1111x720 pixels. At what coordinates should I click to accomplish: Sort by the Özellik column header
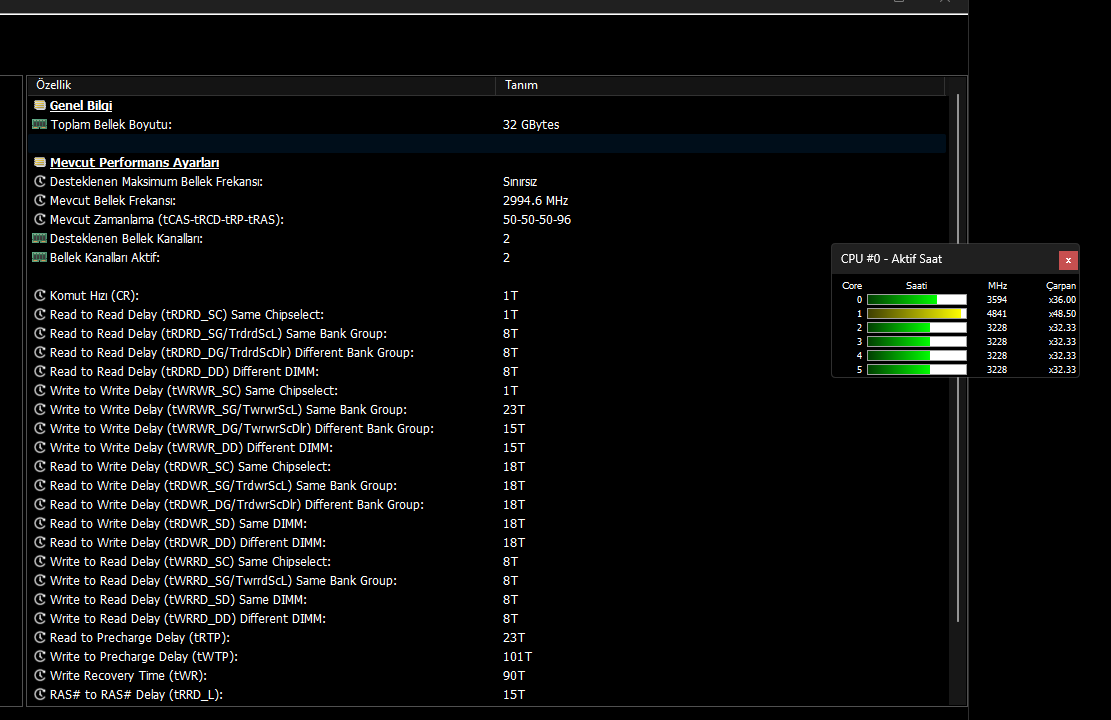coord(261,85)
